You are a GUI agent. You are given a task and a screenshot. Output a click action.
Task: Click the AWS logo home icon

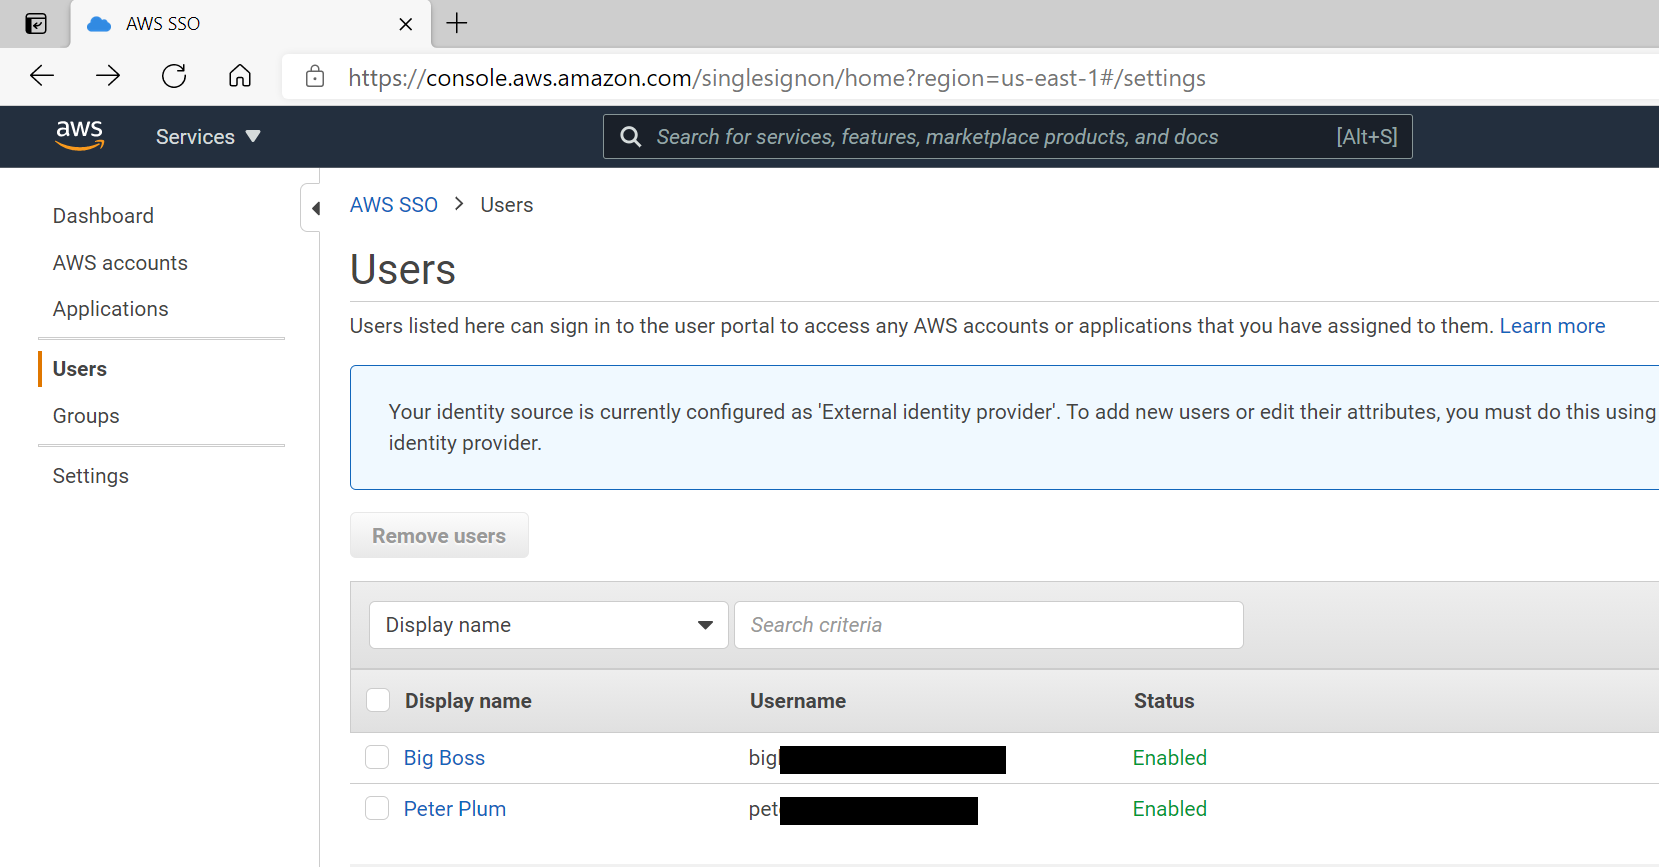(79, 136)
